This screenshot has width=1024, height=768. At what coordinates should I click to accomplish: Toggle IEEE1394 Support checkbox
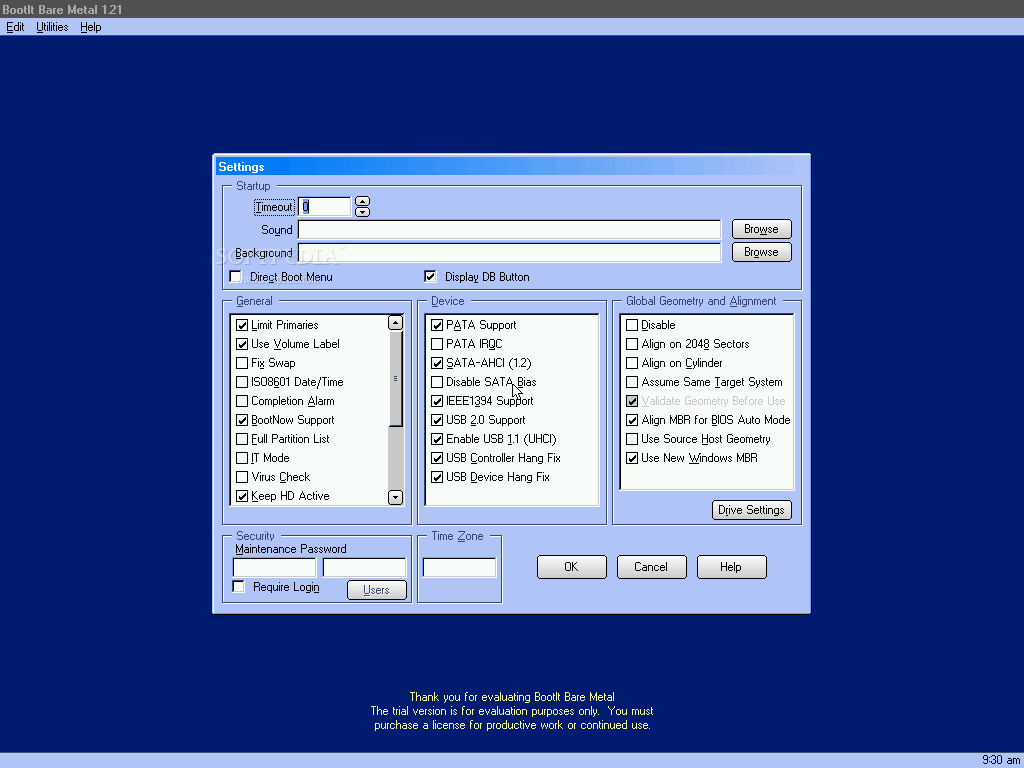pyautogui.click(x=438, y=401)
